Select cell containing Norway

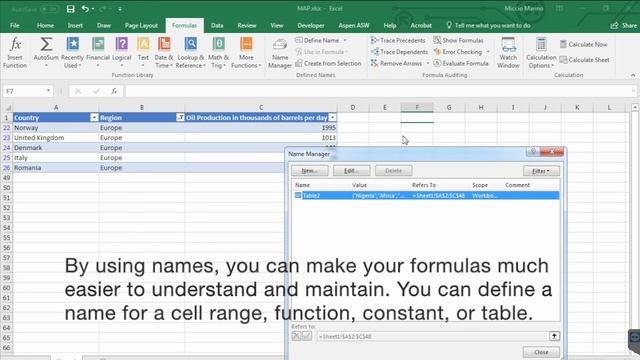[x=56, y=128]
